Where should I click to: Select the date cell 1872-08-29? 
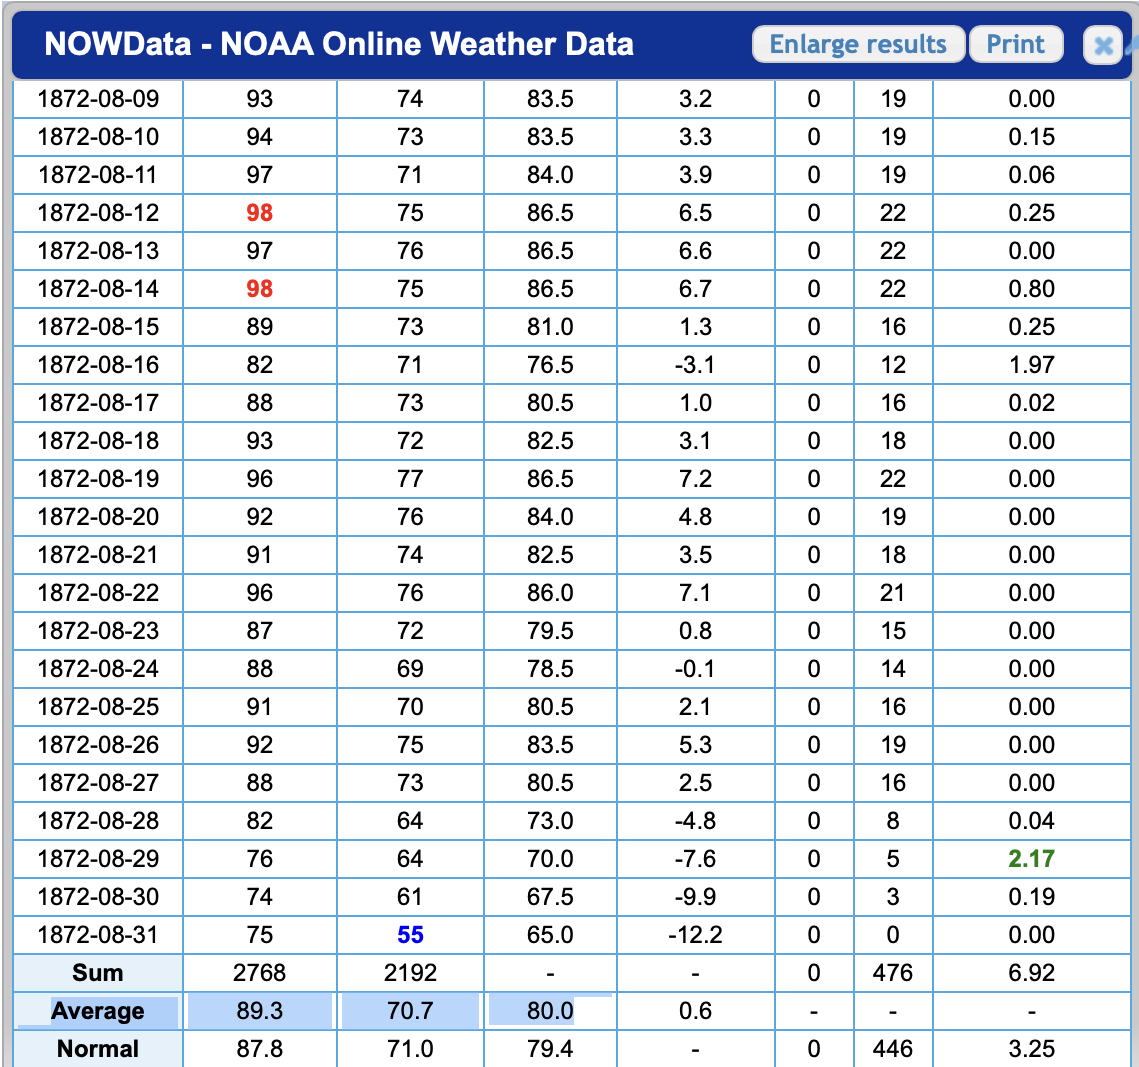98,859
